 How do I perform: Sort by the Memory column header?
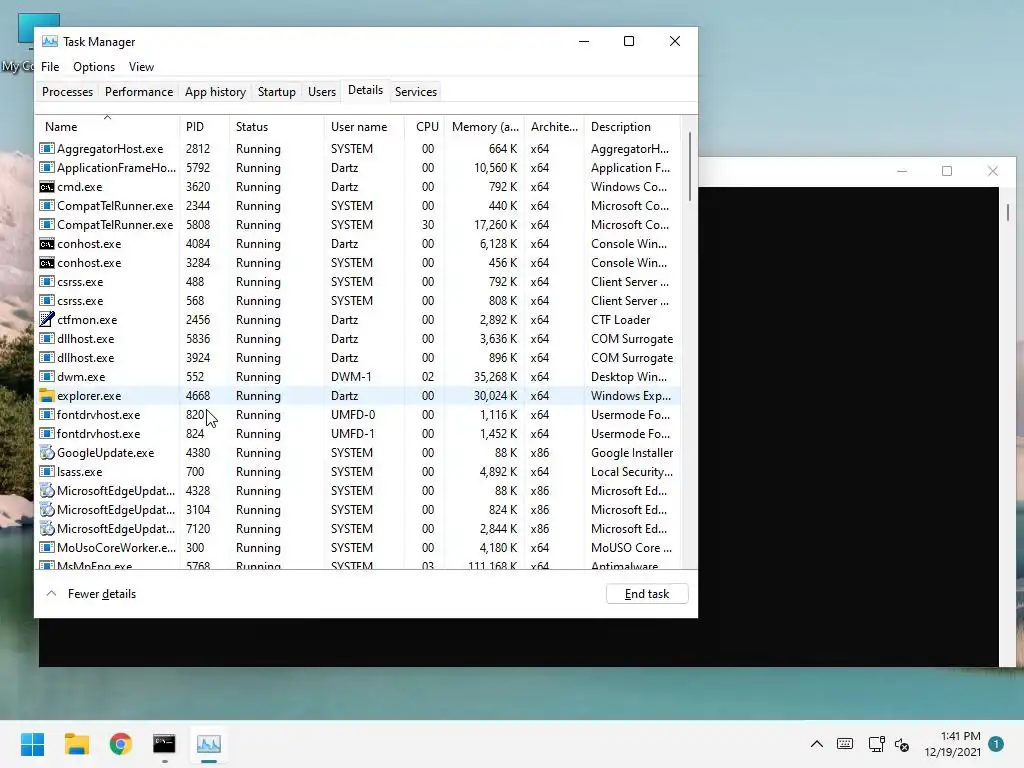(x=485, y=127)
